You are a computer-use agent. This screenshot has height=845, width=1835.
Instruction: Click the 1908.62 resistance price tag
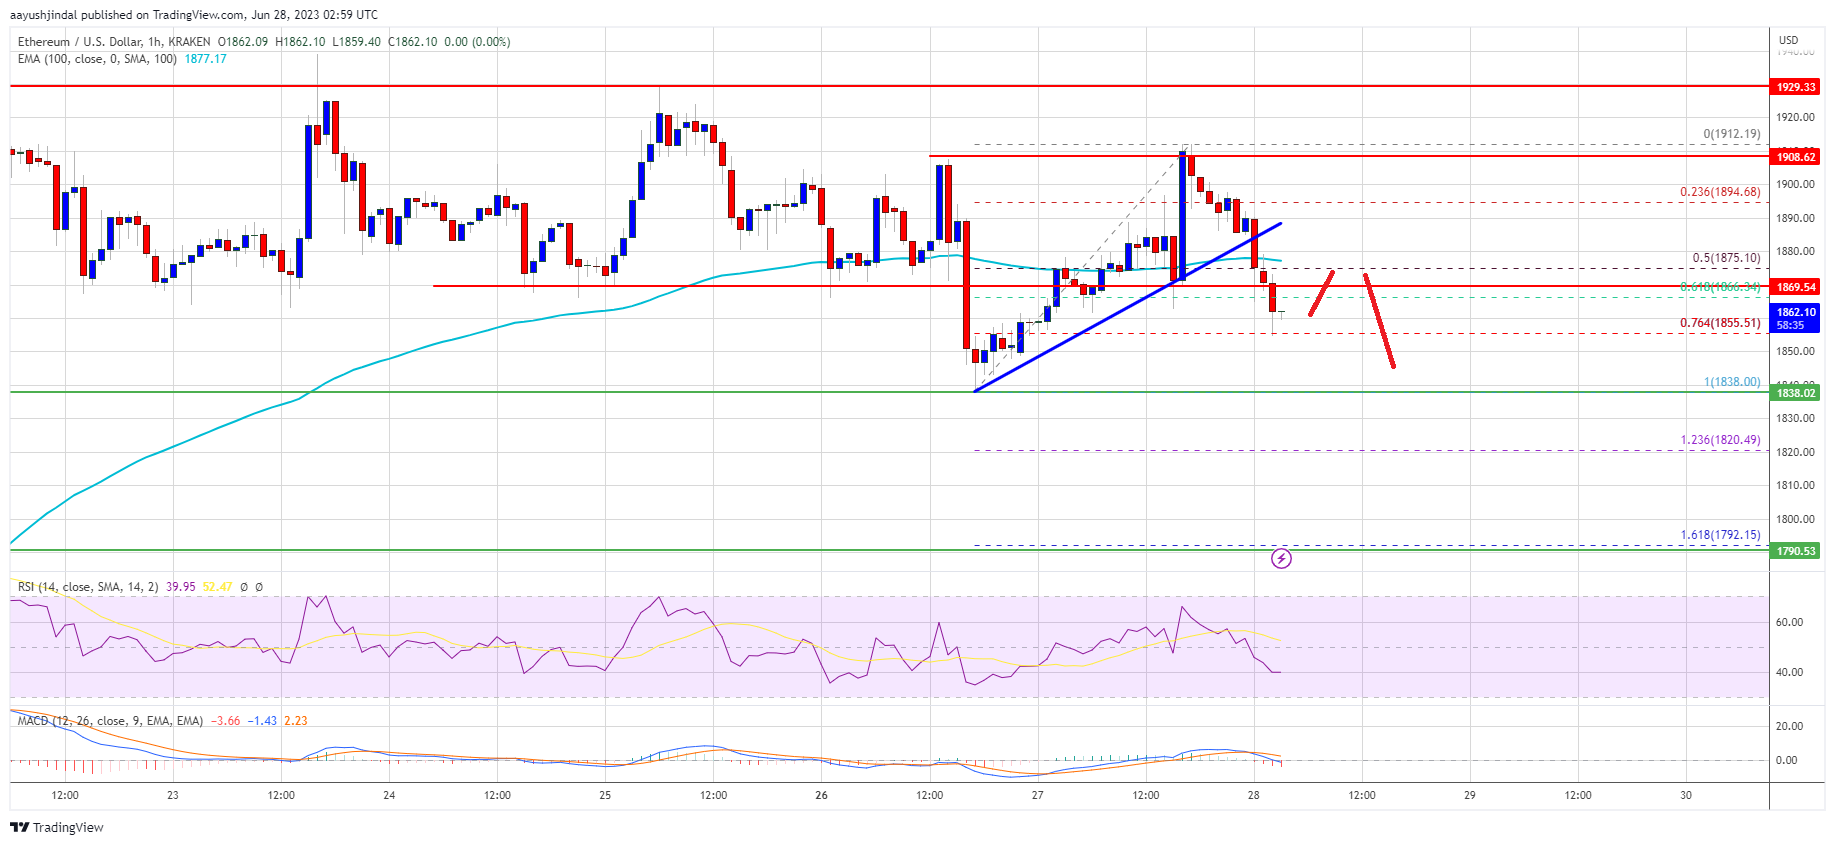coord(1795,157)
